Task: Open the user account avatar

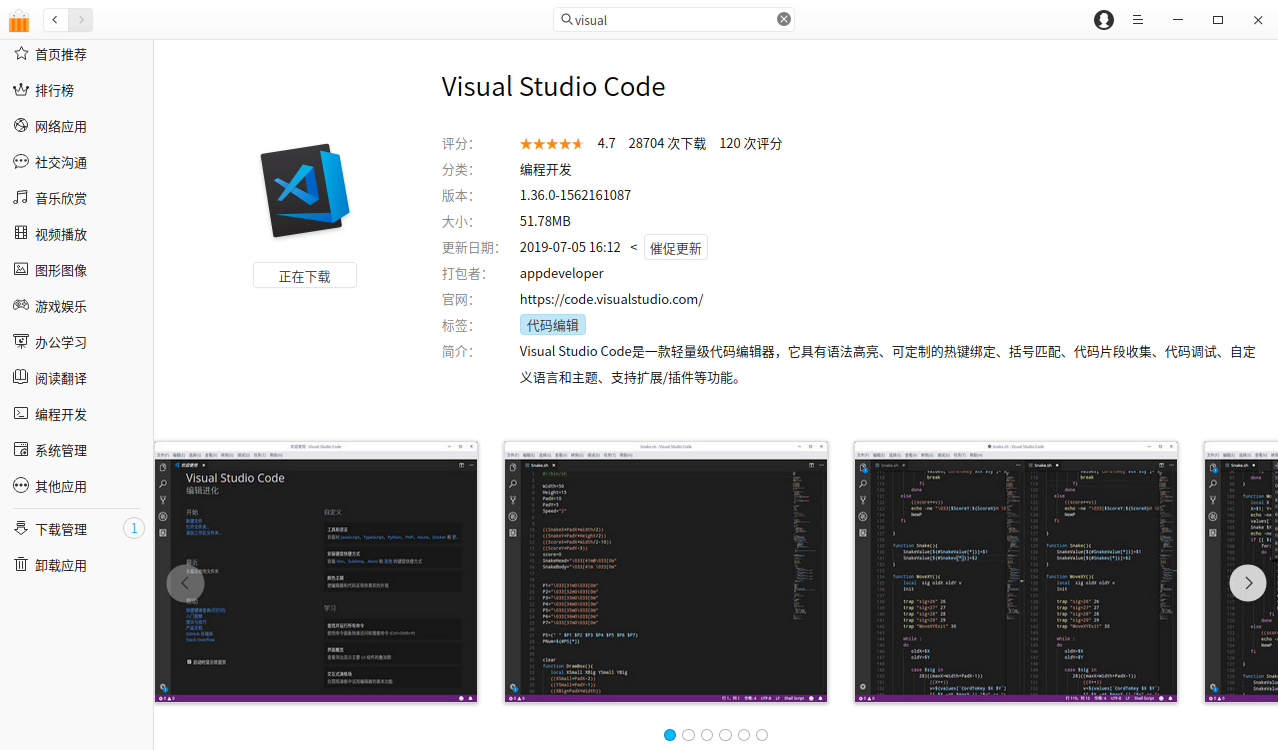Action: click(1104, 20)
